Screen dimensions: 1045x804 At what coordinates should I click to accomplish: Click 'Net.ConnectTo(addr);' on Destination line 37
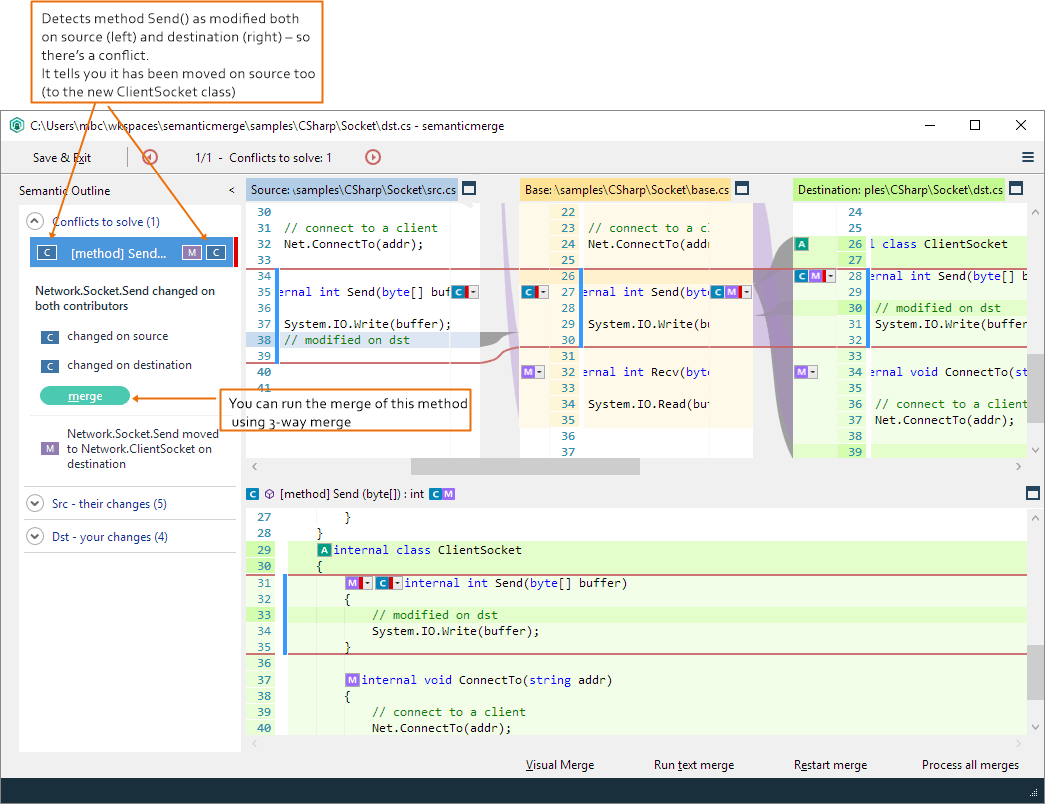point(944,420)
